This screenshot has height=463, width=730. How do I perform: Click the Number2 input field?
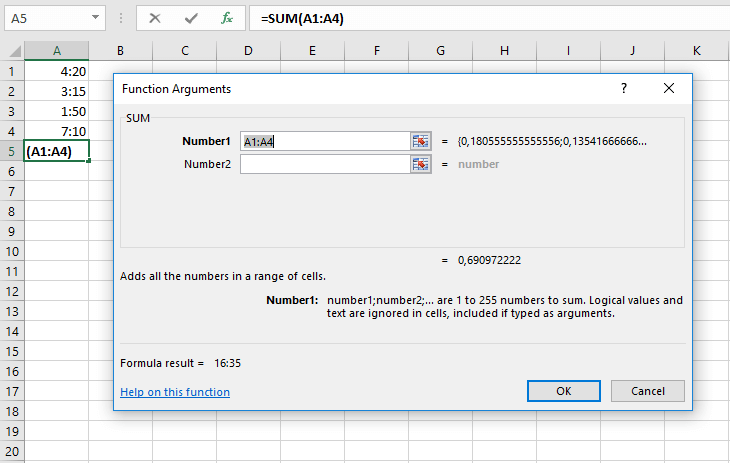tap(325, 164)
